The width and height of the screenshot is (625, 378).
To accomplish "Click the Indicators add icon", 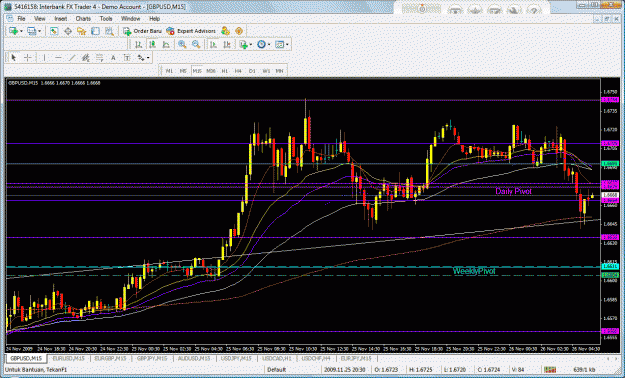I will 243,45.
